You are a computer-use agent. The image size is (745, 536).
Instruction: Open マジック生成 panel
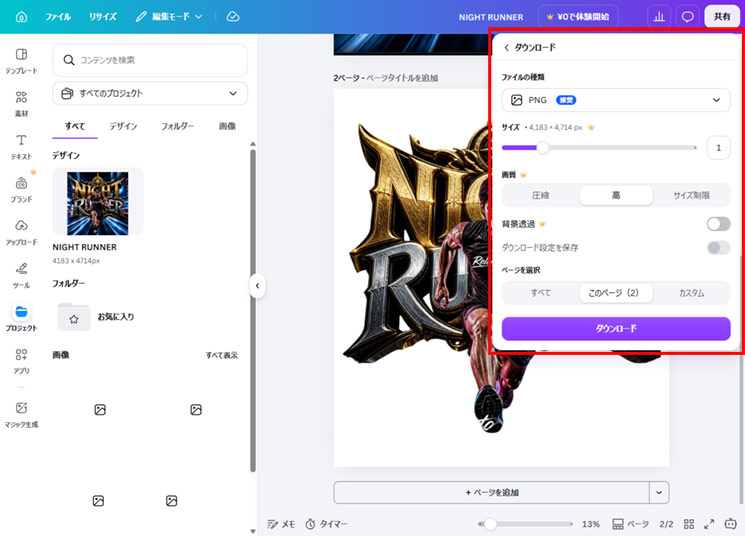coord(21,415)
